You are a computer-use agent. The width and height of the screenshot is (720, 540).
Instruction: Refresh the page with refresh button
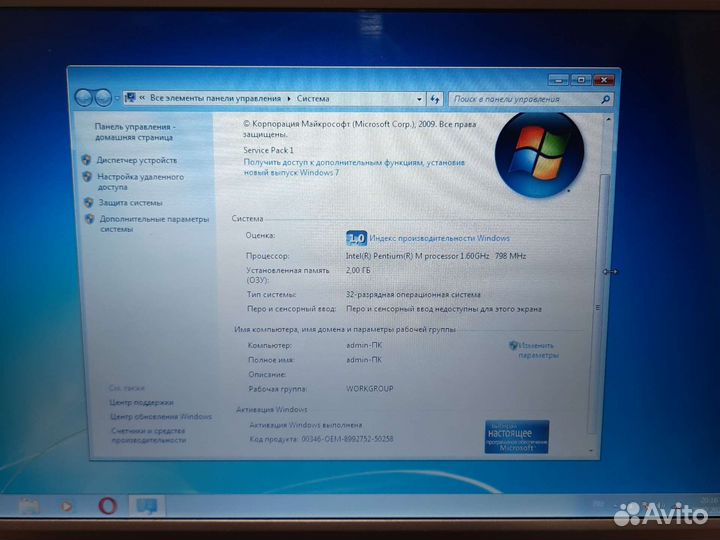click(435, 99)
